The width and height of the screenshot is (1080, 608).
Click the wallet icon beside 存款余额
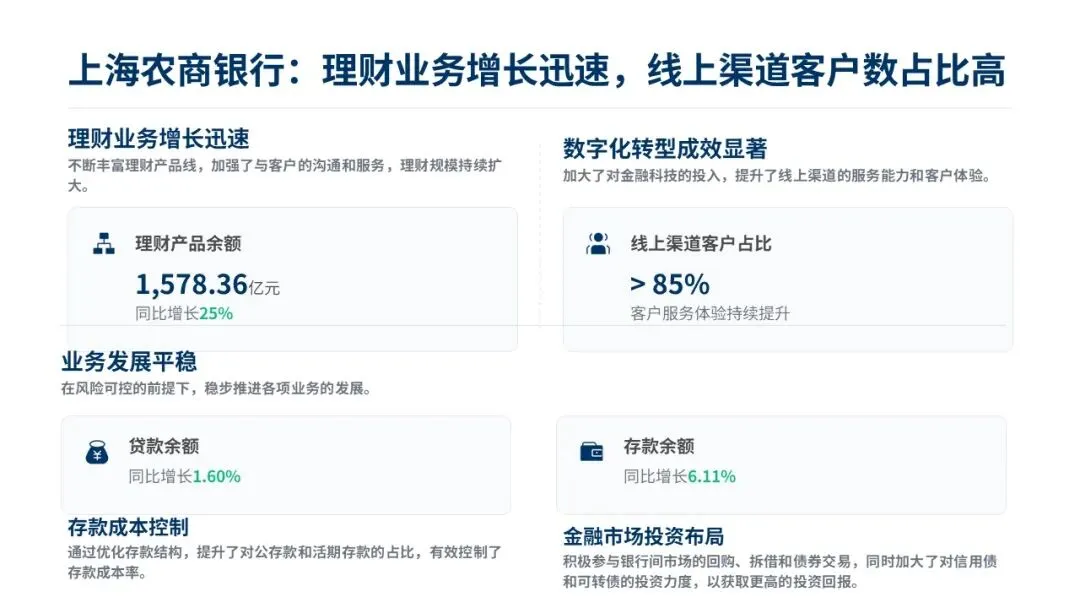point(591,452)
